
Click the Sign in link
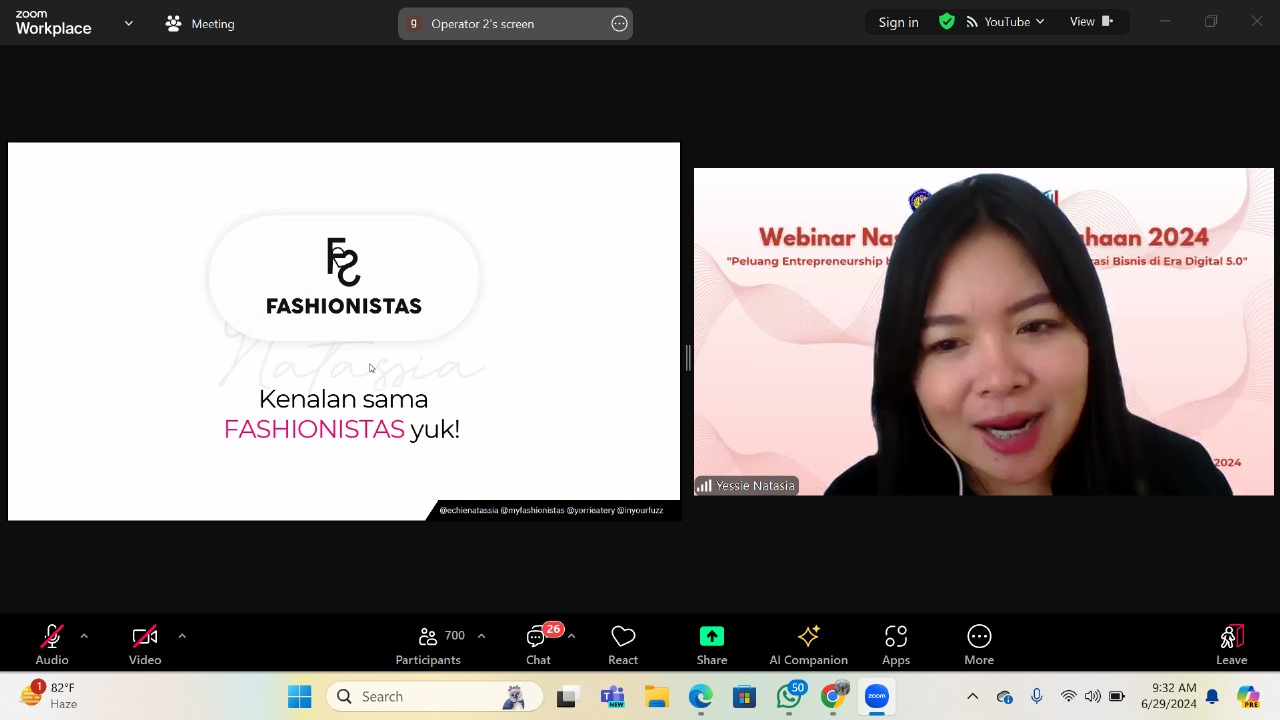tap(898, 21)
